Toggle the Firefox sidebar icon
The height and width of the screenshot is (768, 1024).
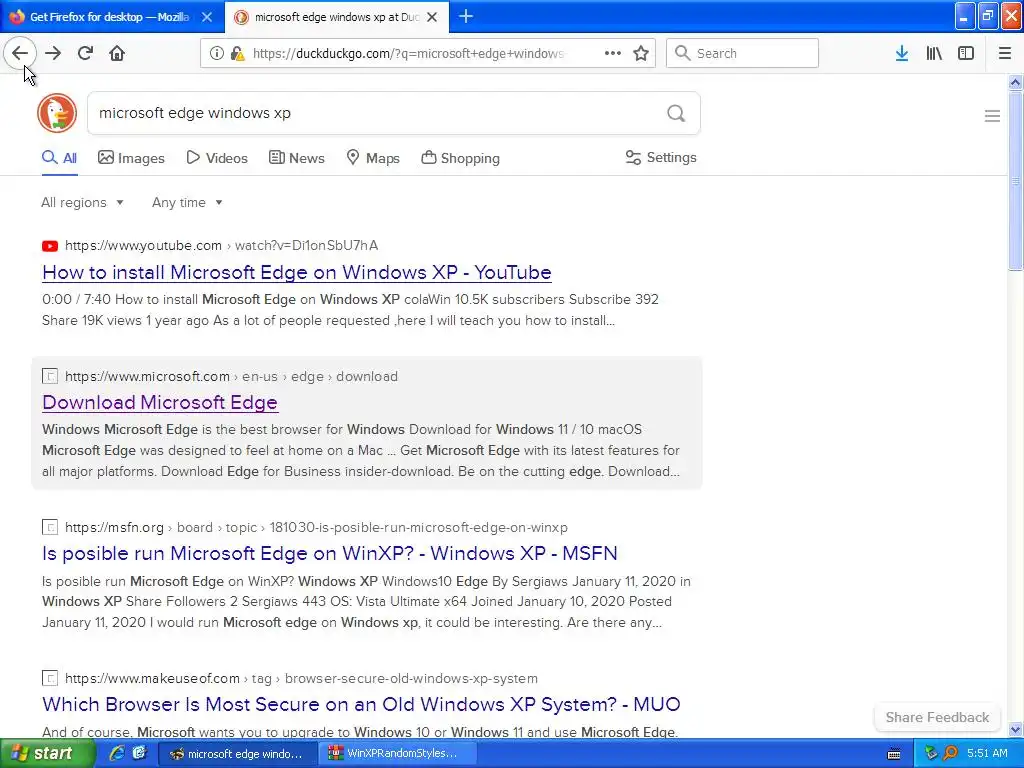point(966,53)
